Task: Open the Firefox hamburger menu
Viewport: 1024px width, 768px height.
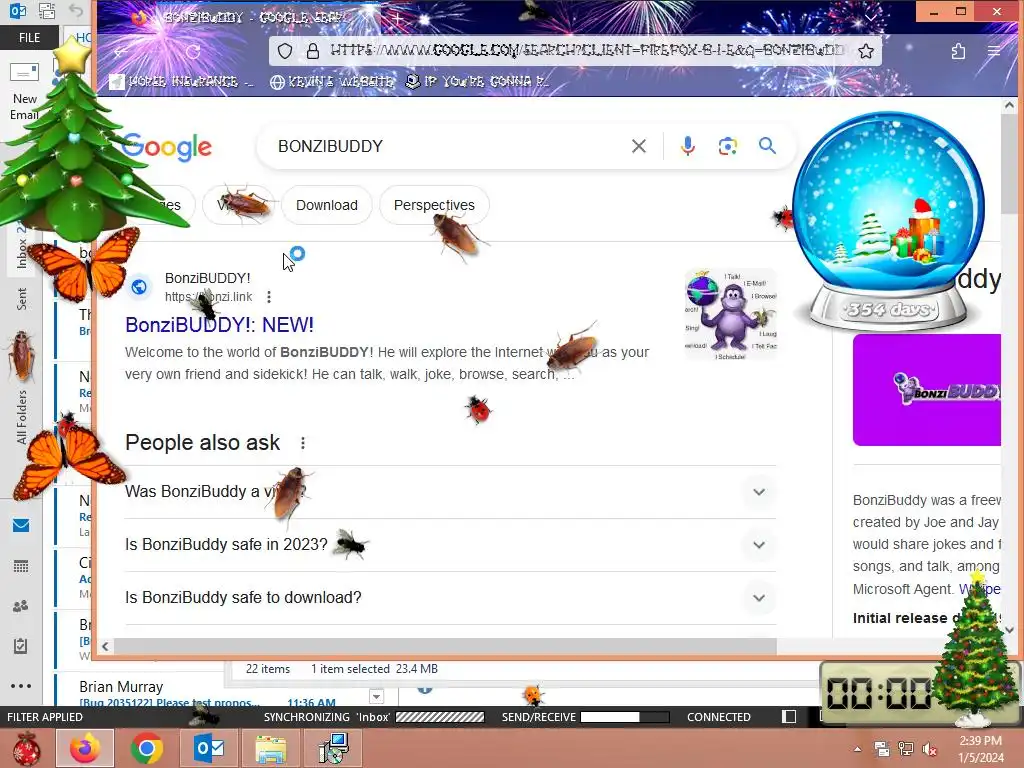Action: click(x=994, y=51)
